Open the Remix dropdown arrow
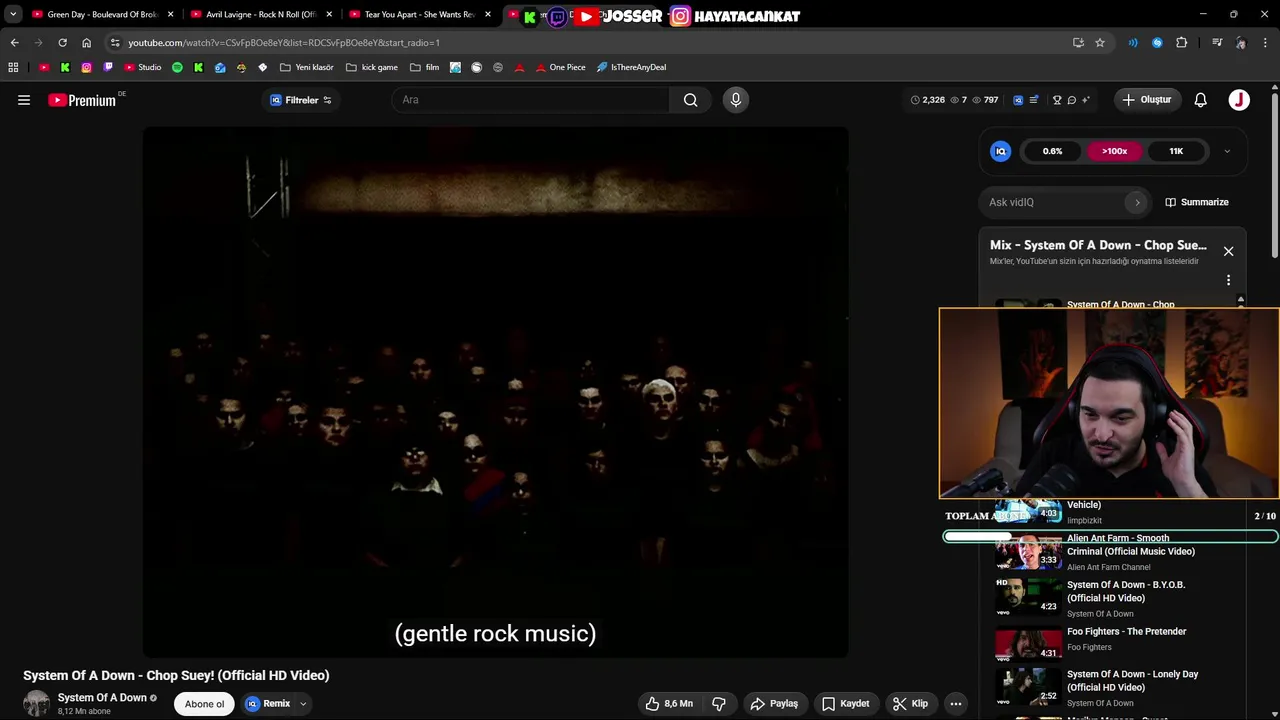Screen dimensions: 1280x720 click(303, 704)
